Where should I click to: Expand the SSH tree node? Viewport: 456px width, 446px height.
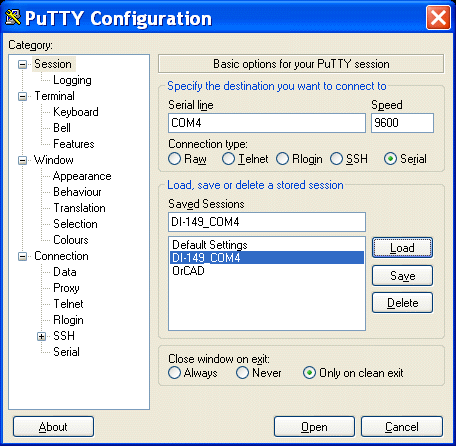tap(41, 336)
